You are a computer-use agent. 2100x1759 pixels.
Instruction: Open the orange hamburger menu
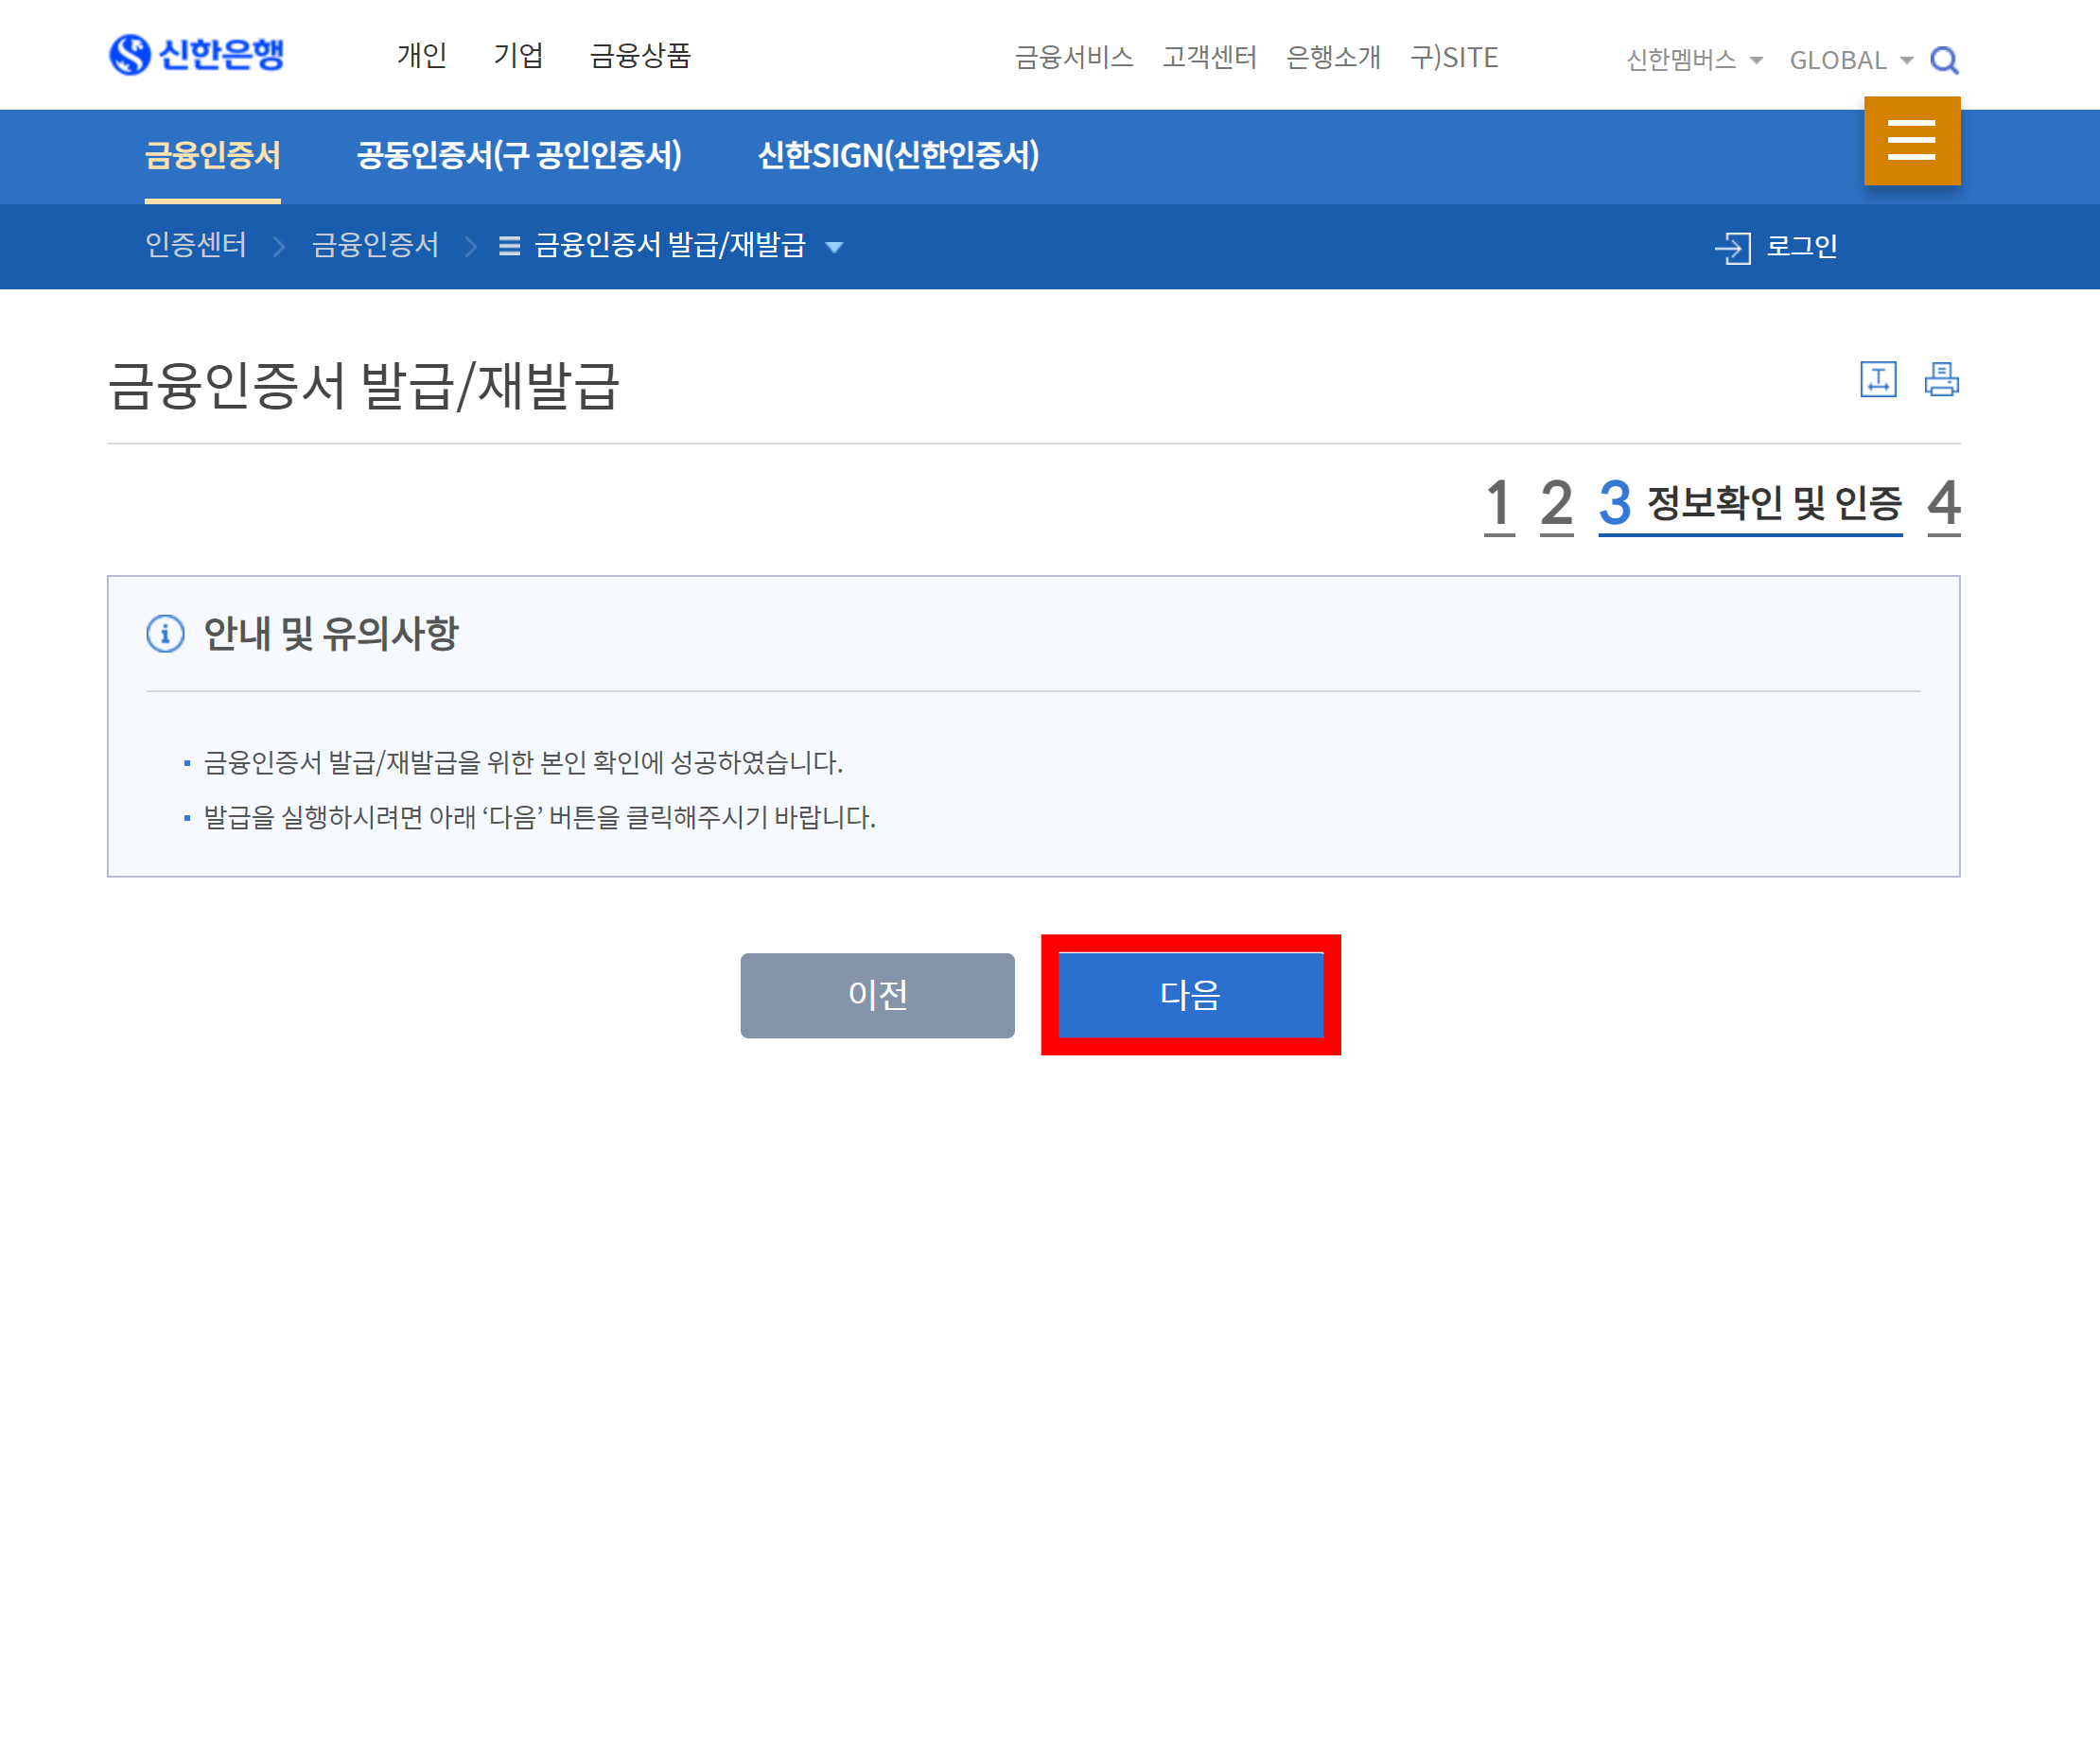click(1911, 140)
